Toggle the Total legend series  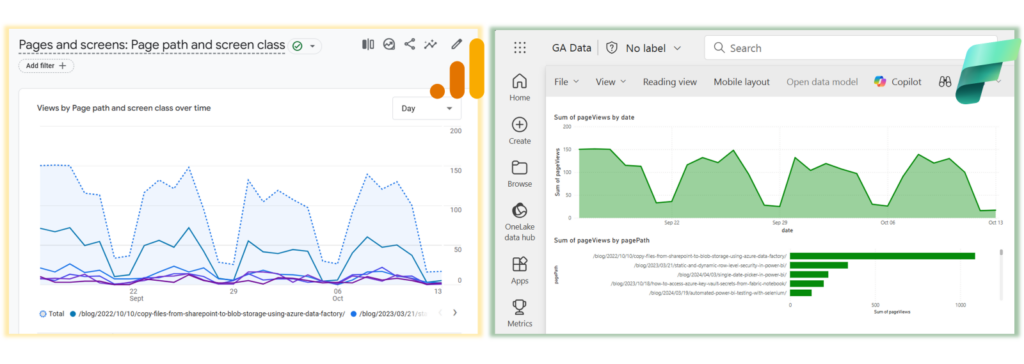(52, 314)
